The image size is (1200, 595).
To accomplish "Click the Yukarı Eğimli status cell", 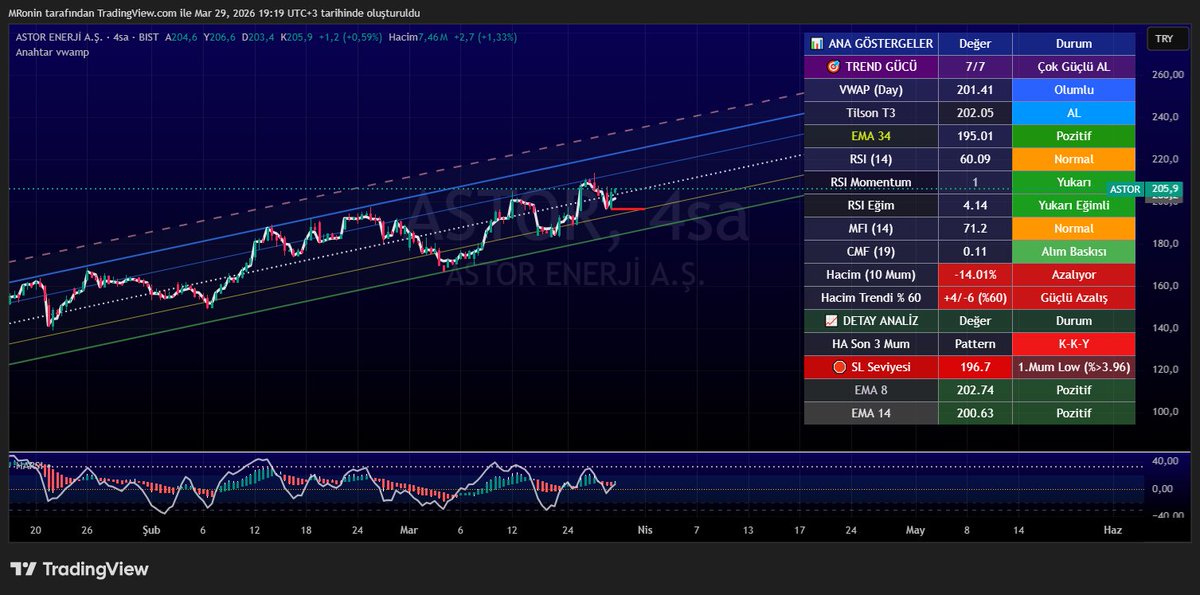I will click(x=1074, y=206).
